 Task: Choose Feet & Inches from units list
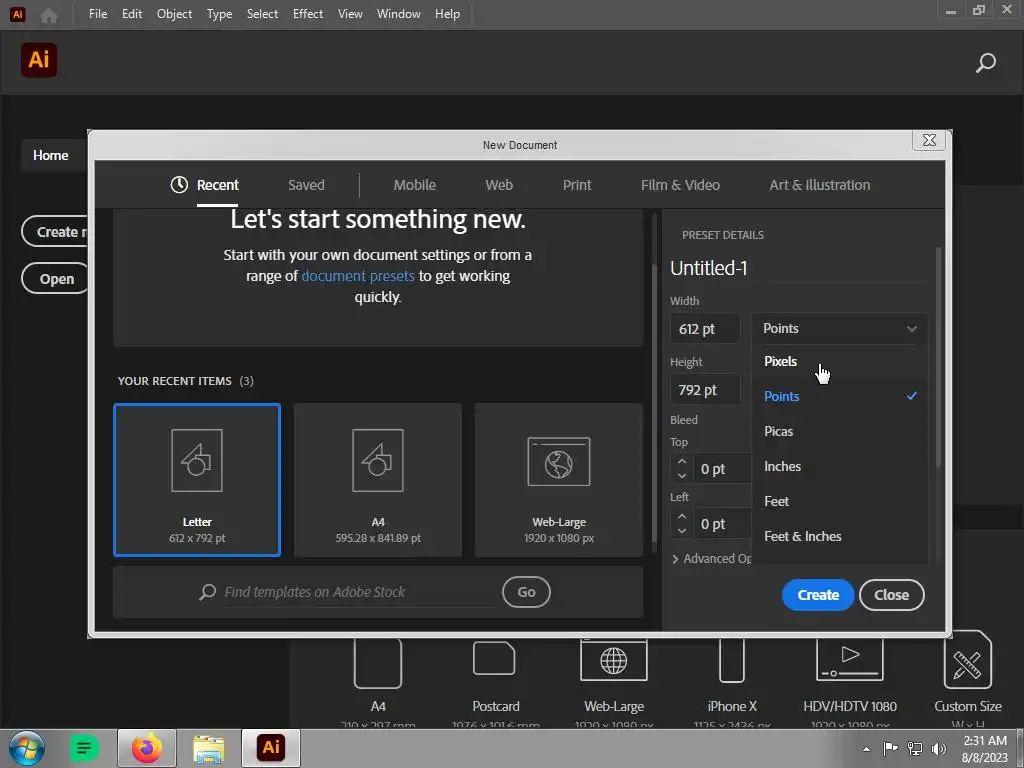[x=840, y=536]
